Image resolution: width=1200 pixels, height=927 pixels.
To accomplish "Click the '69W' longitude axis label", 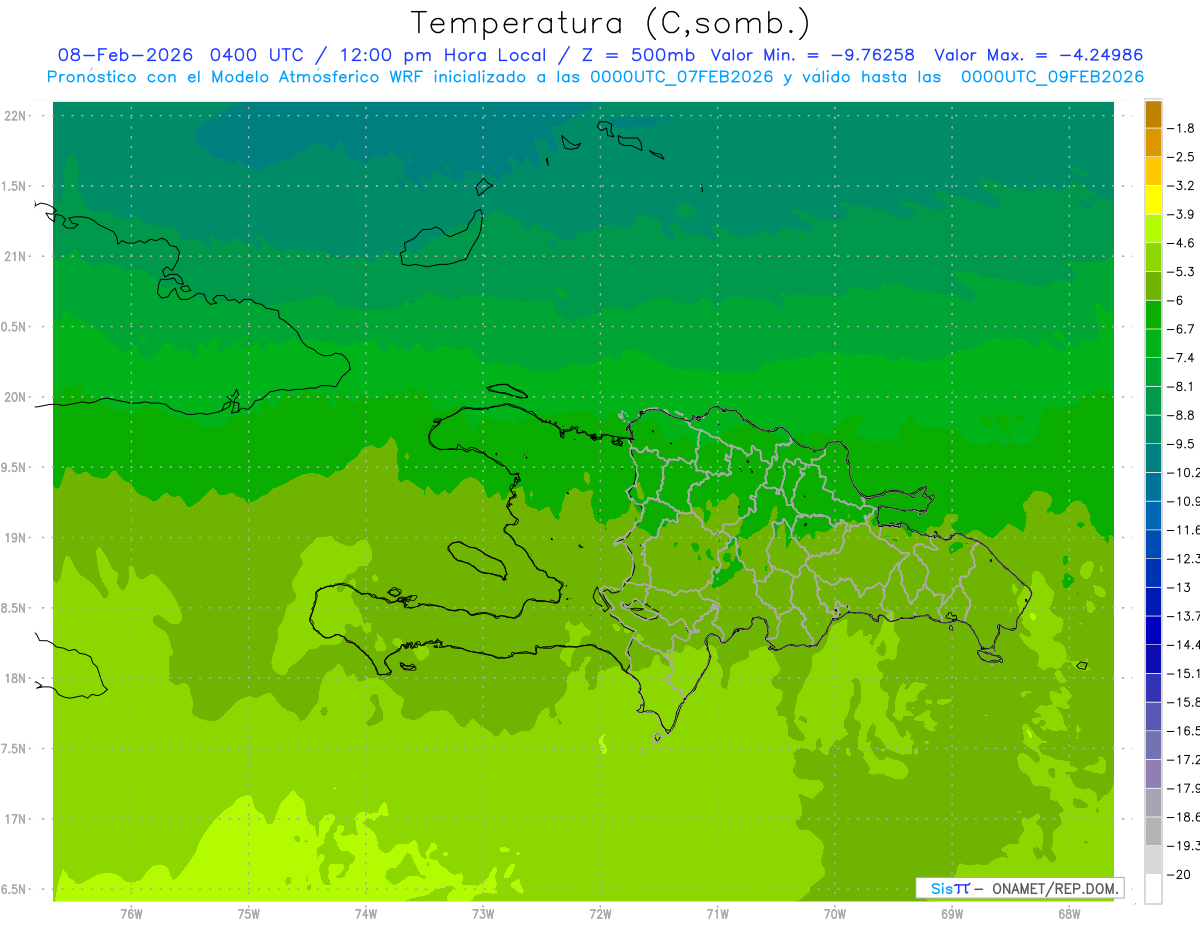I will pyautogui.click(x=952, y=914).
